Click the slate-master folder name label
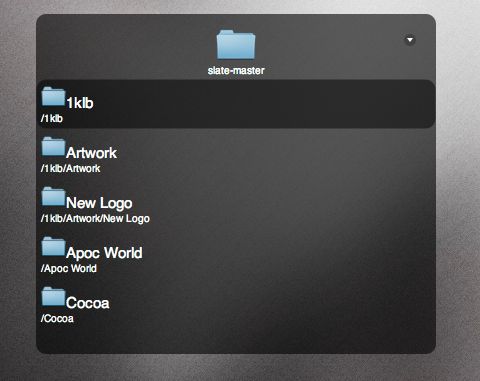 pos(236,70)
